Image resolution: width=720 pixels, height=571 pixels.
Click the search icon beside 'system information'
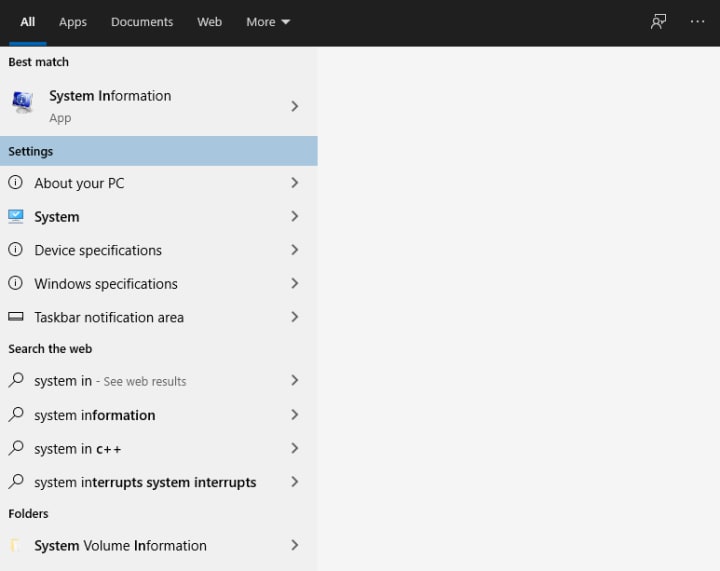pyautogui.click(x=16, y=414)
